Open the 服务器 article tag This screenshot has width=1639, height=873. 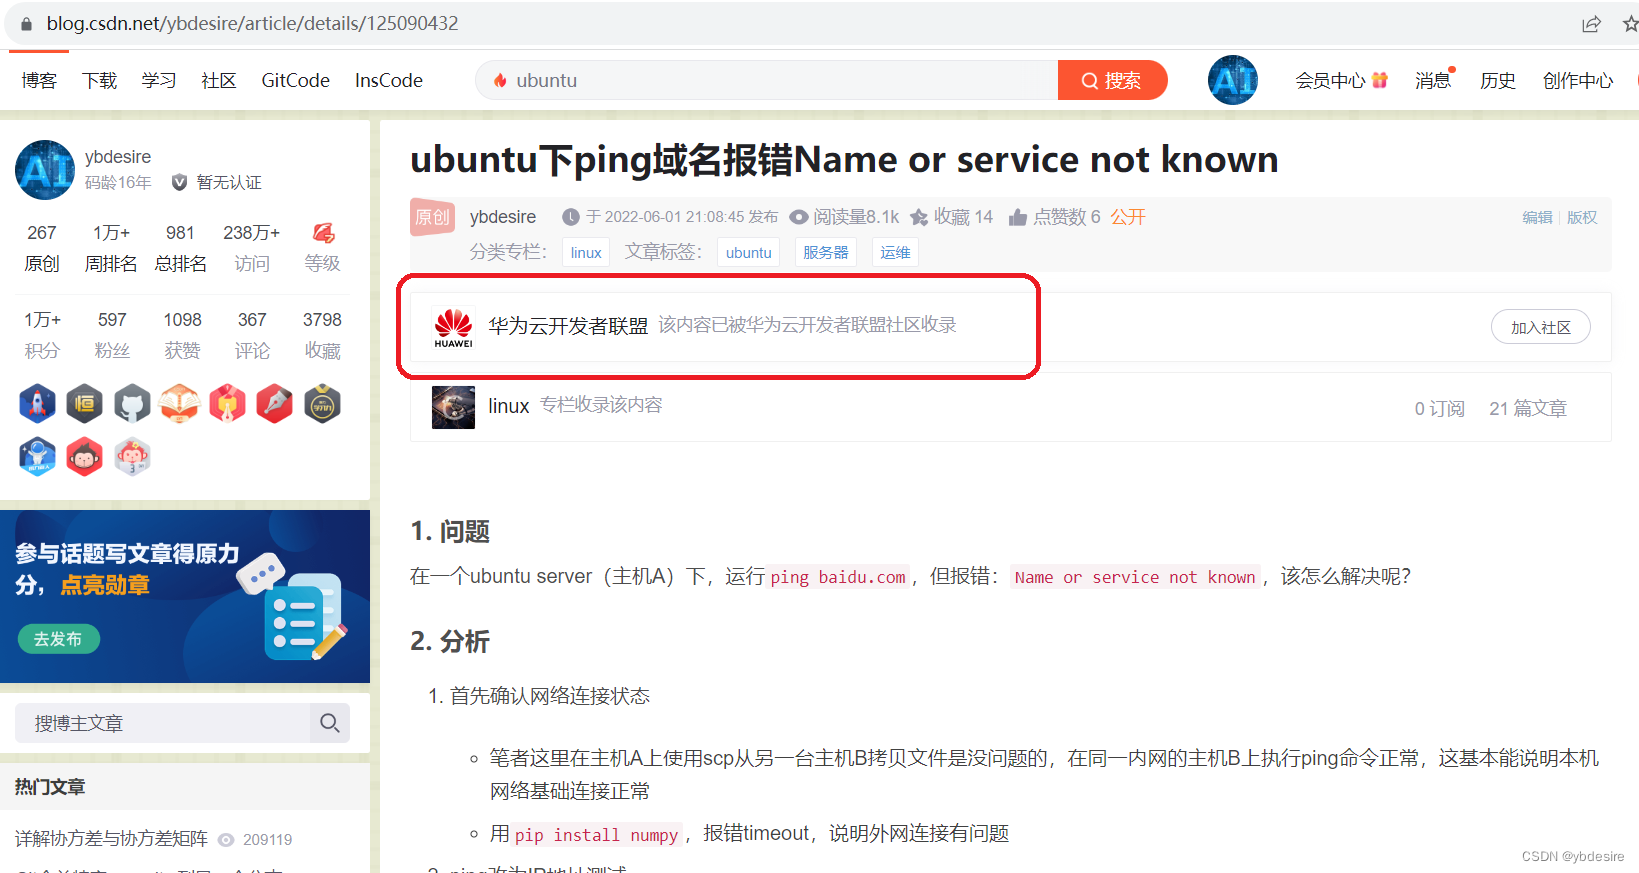(x=826, y=252)
